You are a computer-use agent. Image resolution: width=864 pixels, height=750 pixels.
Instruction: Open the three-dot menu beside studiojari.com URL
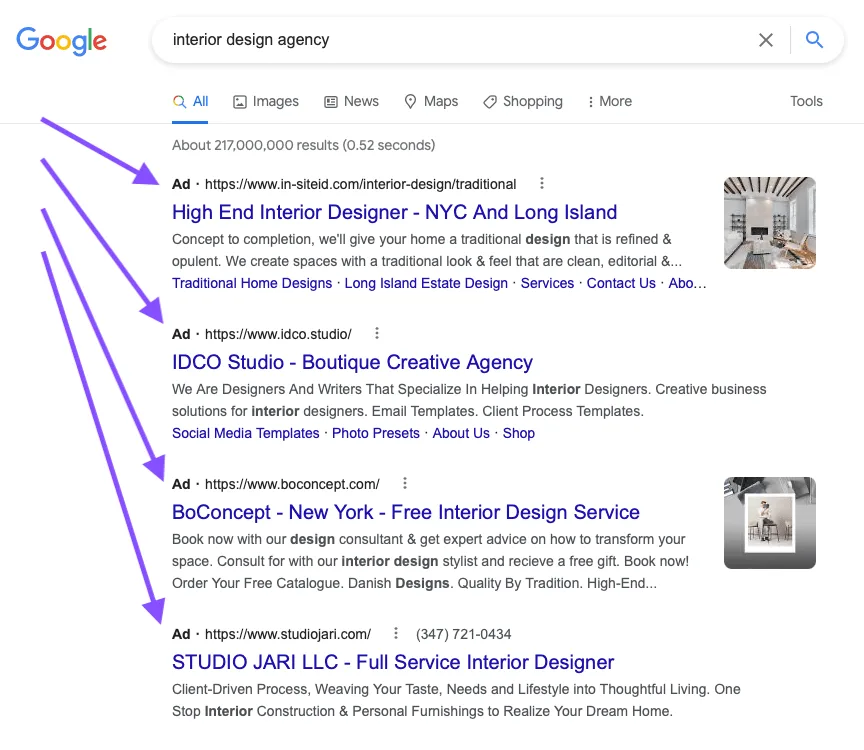(x=396, y=633)
